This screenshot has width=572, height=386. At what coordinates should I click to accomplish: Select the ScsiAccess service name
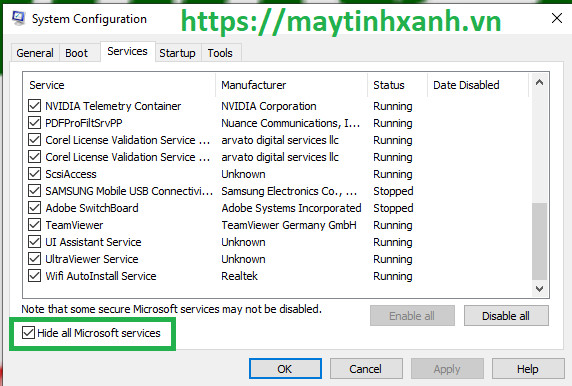pyautogui.click(x=71, y=174)
